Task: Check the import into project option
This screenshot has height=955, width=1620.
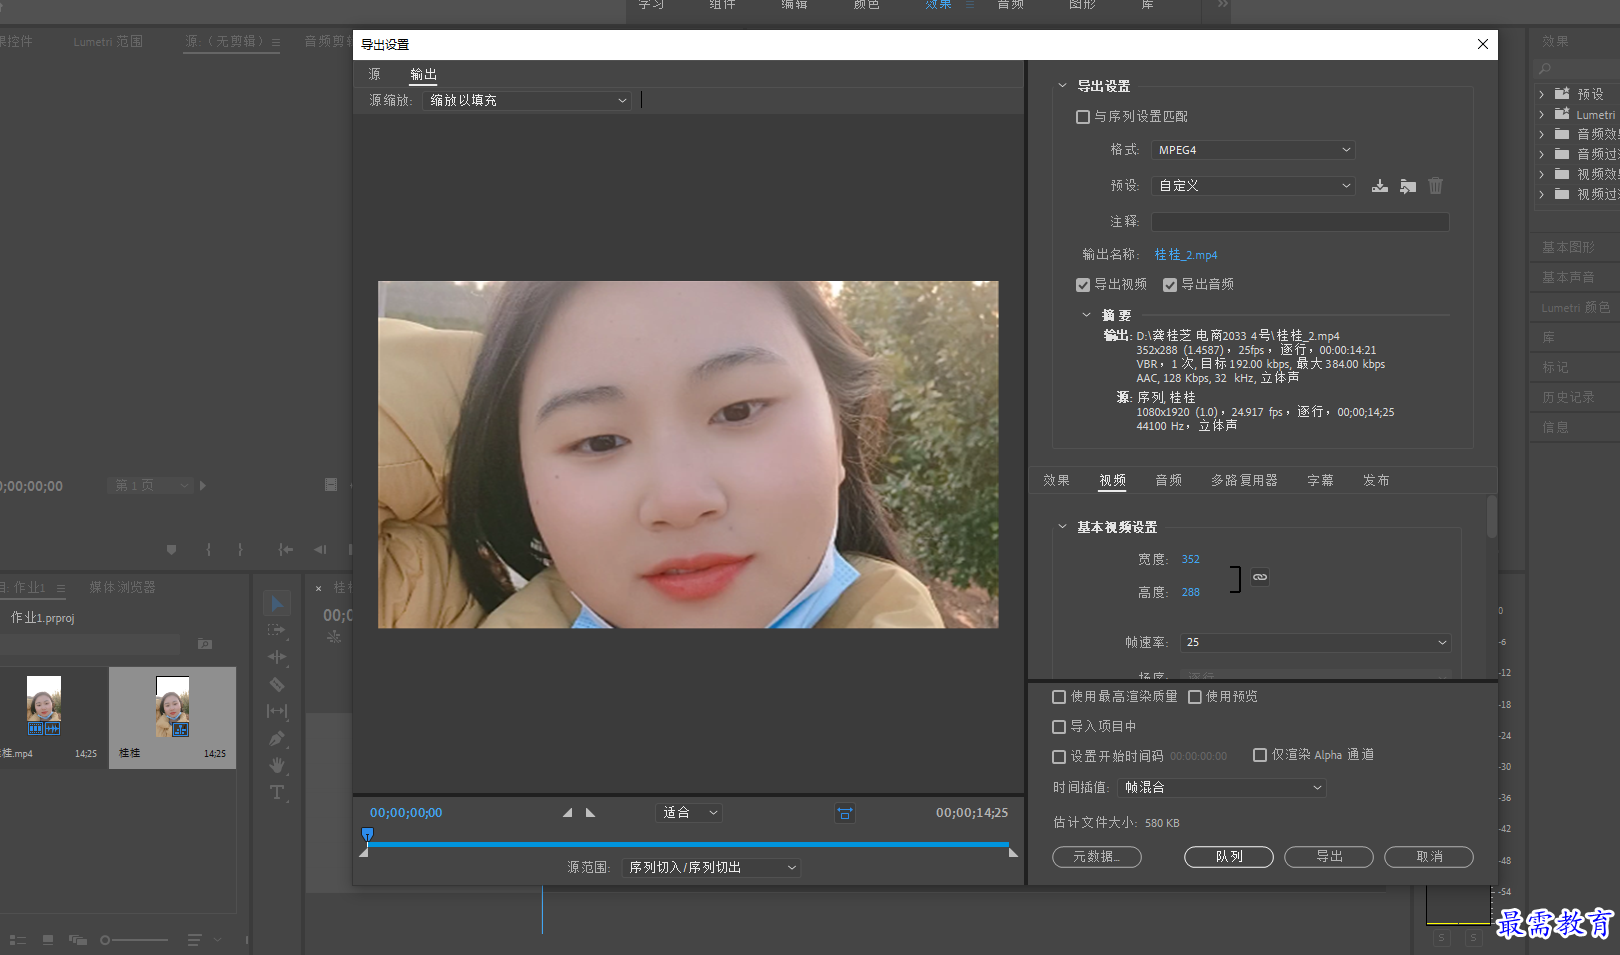Action: click(x=1059, y=727)
